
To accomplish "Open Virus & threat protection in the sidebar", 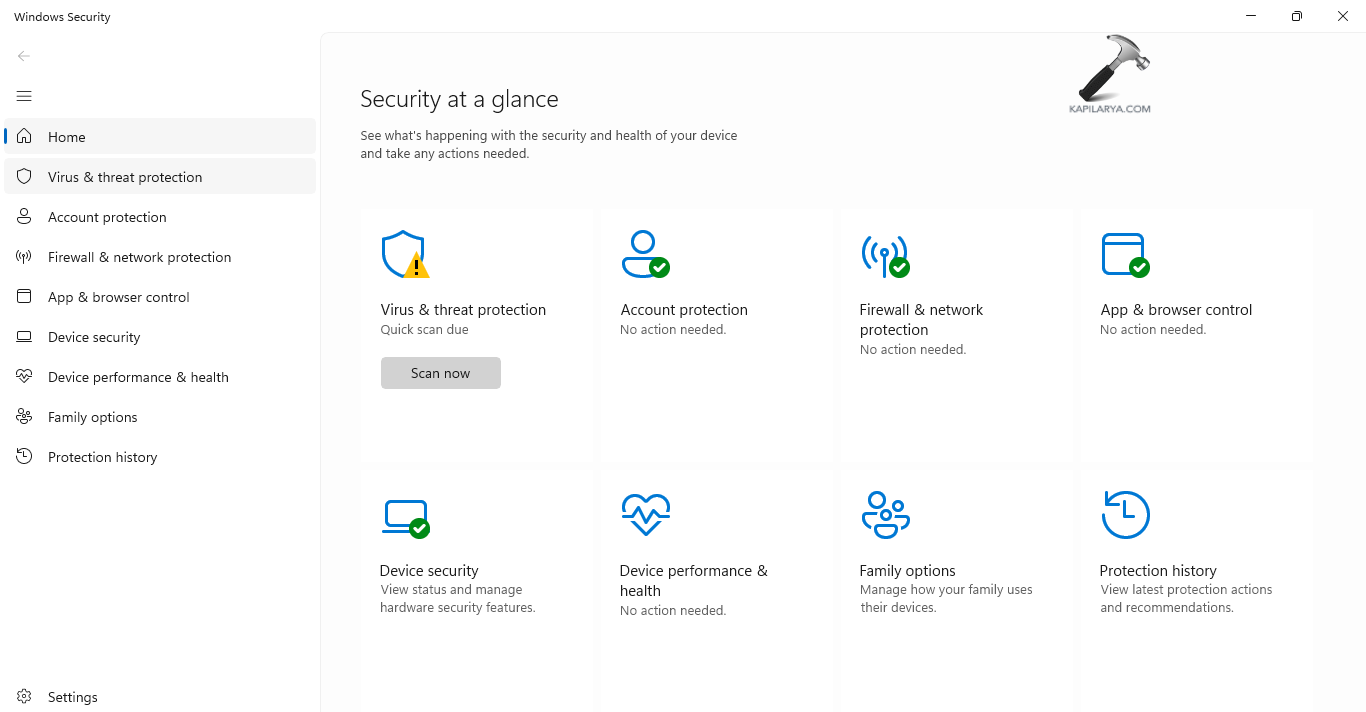I will tap(125, 177).
